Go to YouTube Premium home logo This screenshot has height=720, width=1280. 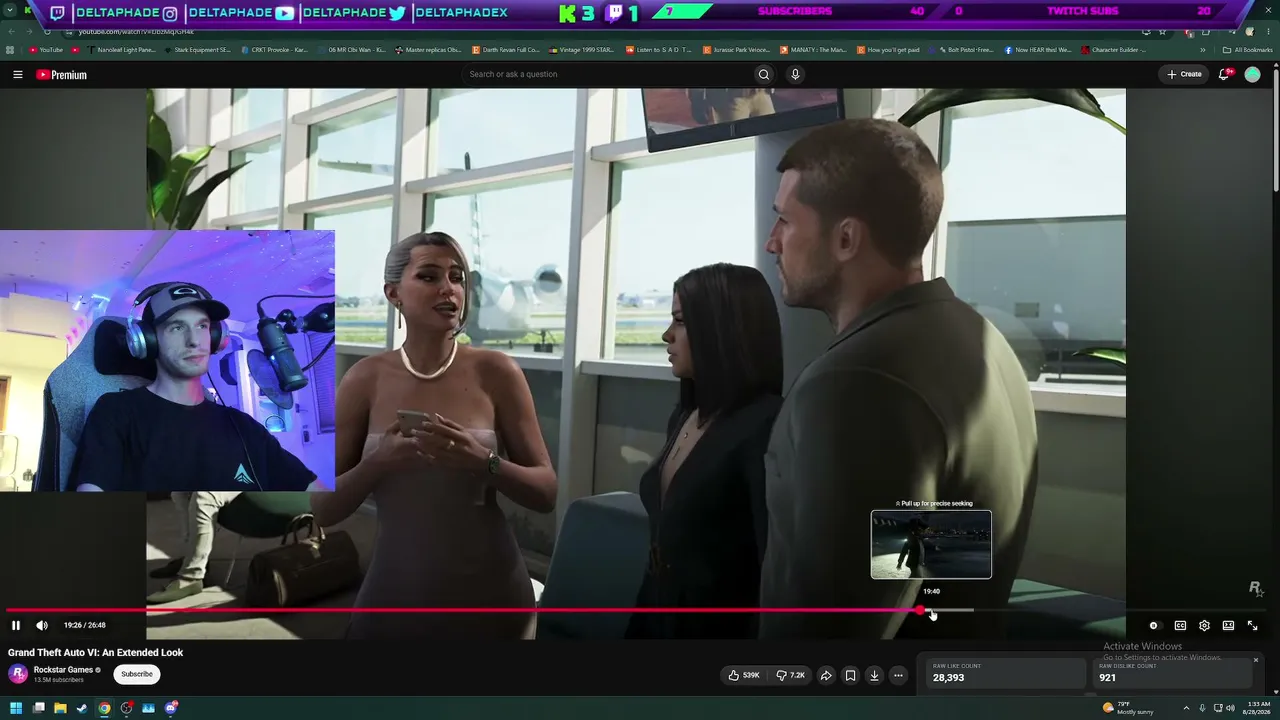(x=61, y=74)
